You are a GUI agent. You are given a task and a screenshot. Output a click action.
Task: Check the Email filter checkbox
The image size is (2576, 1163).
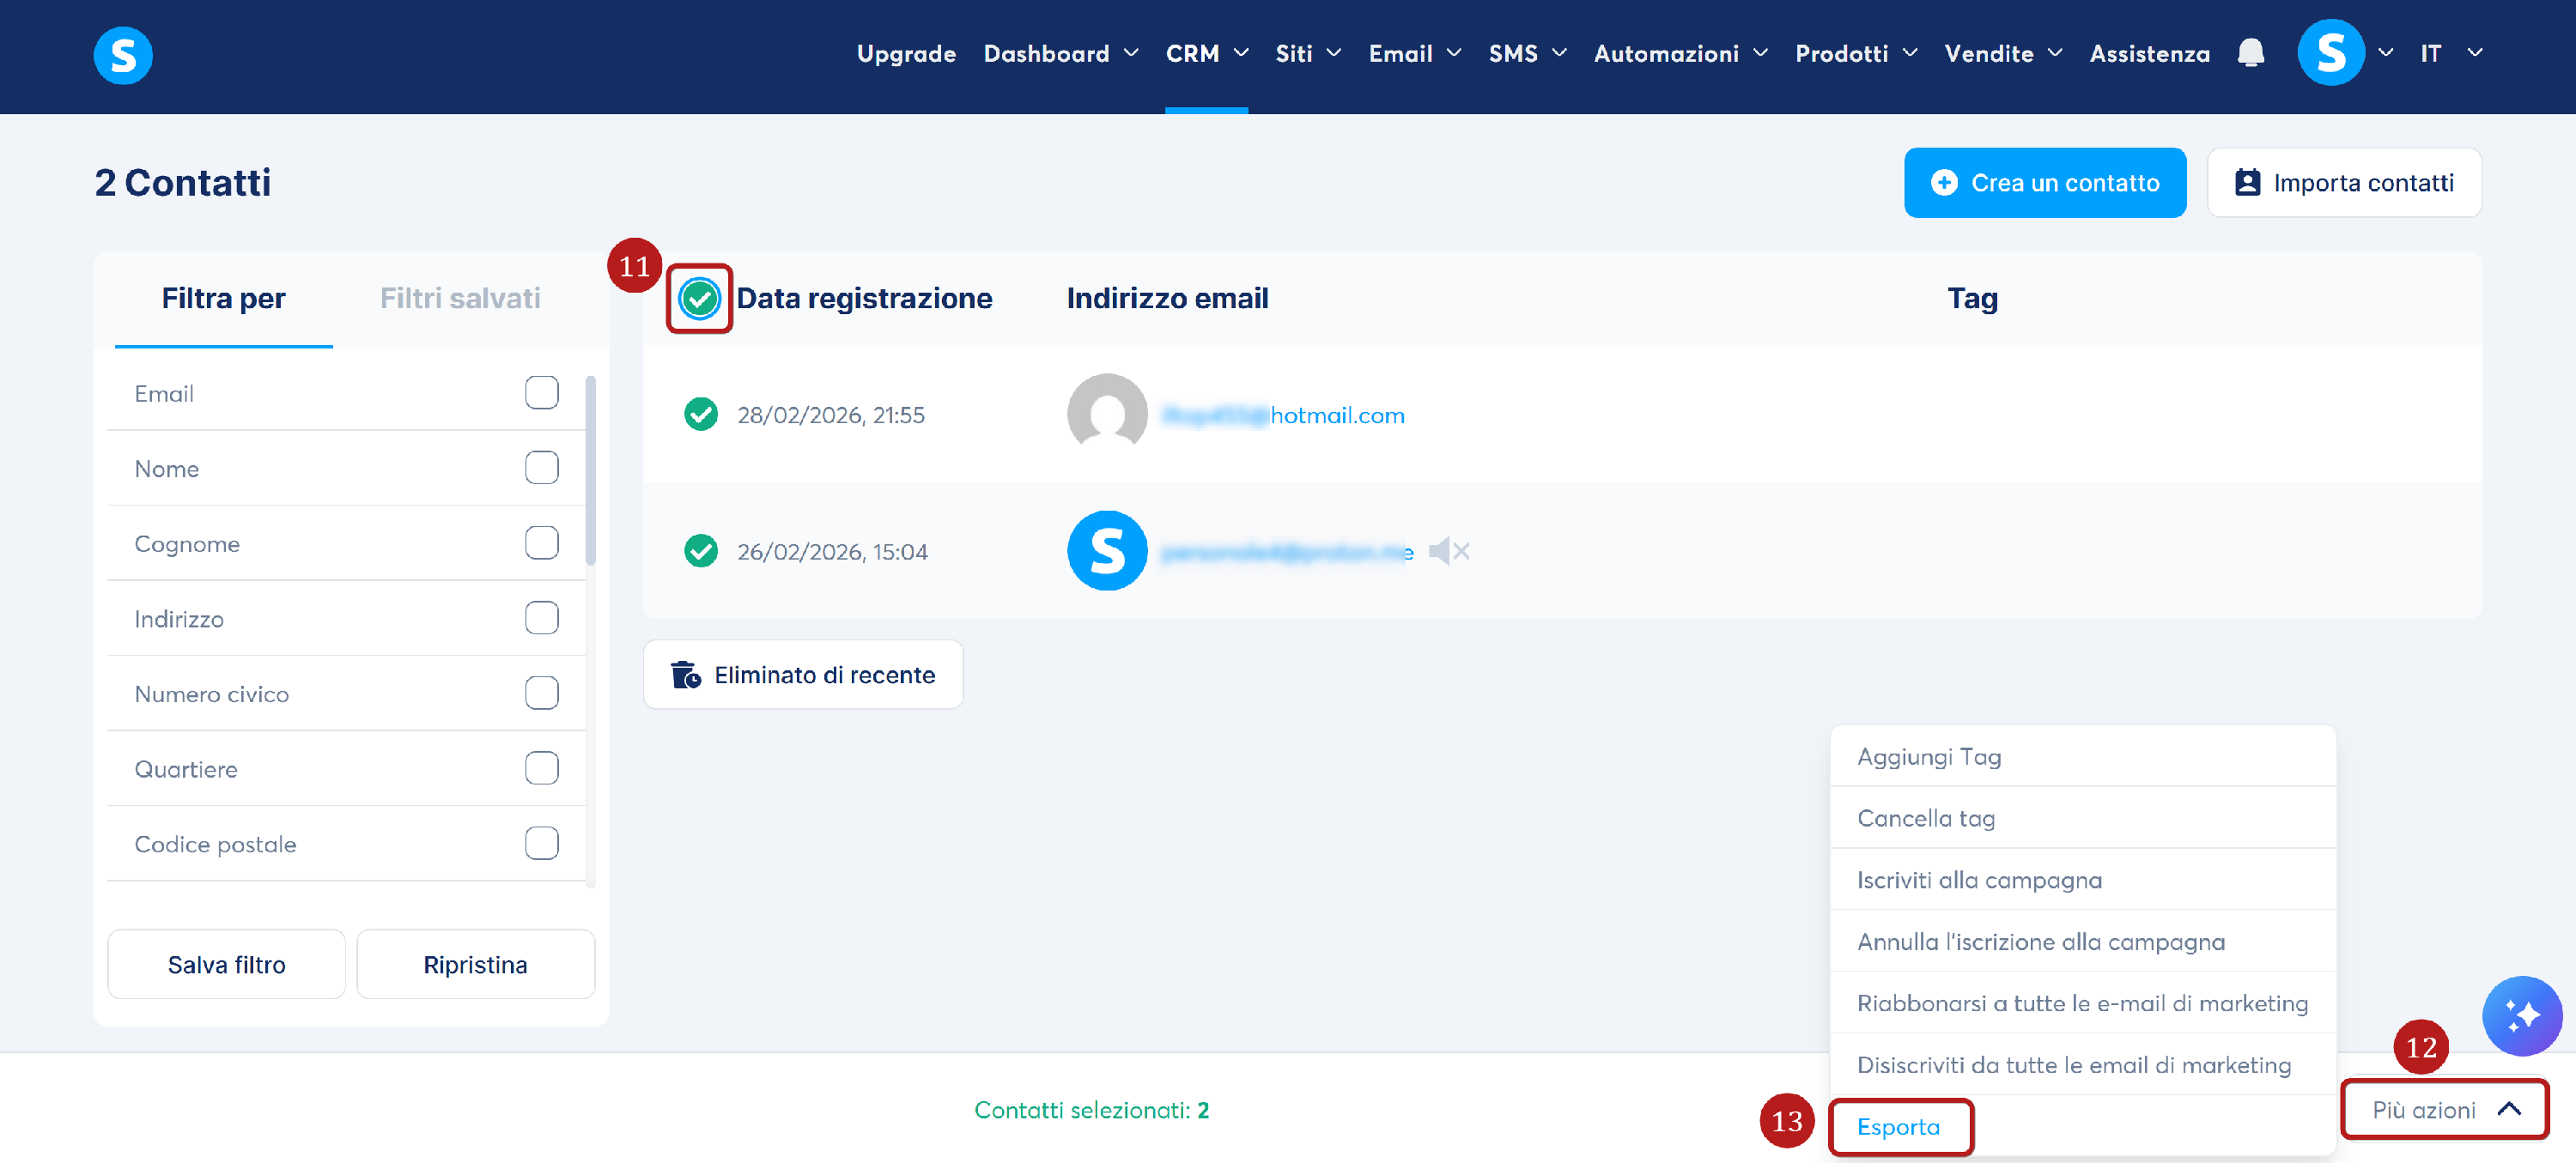click(x=541, y=393)
